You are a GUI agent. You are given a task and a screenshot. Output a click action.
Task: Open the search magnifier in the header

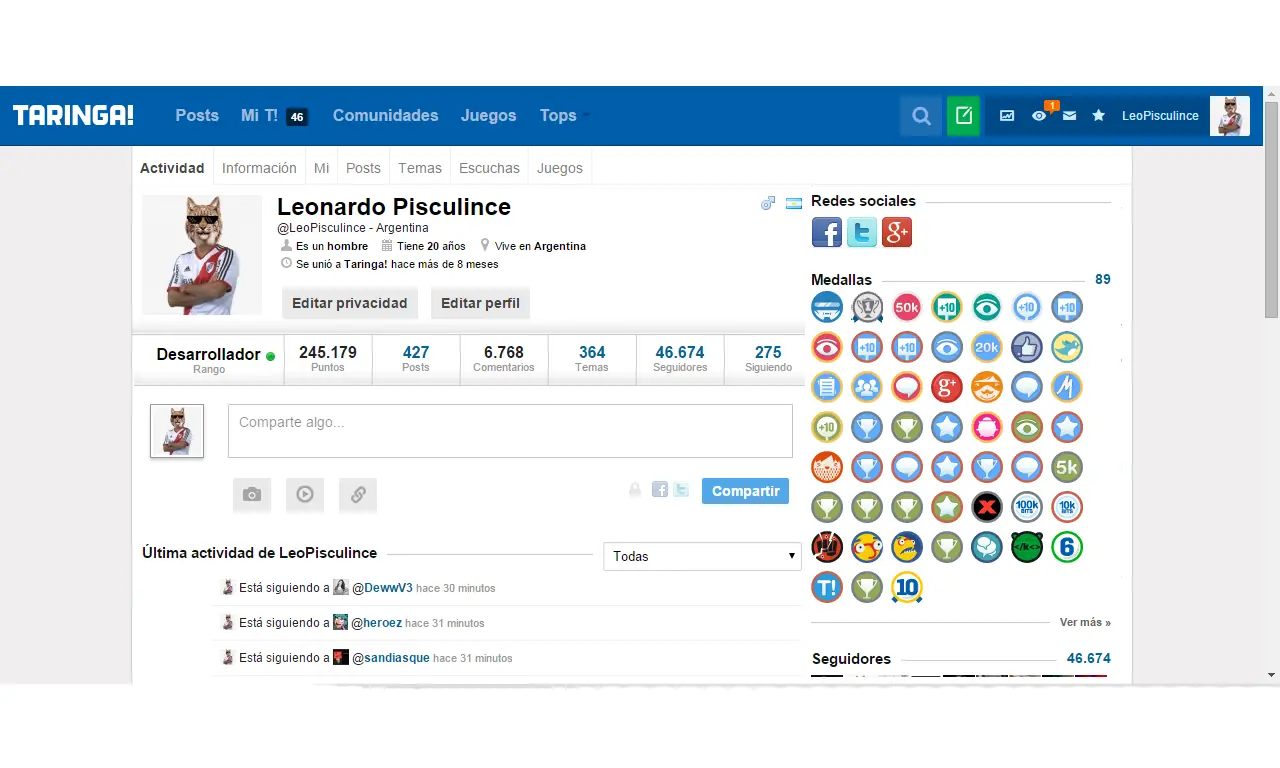click(x=921, y=116)
